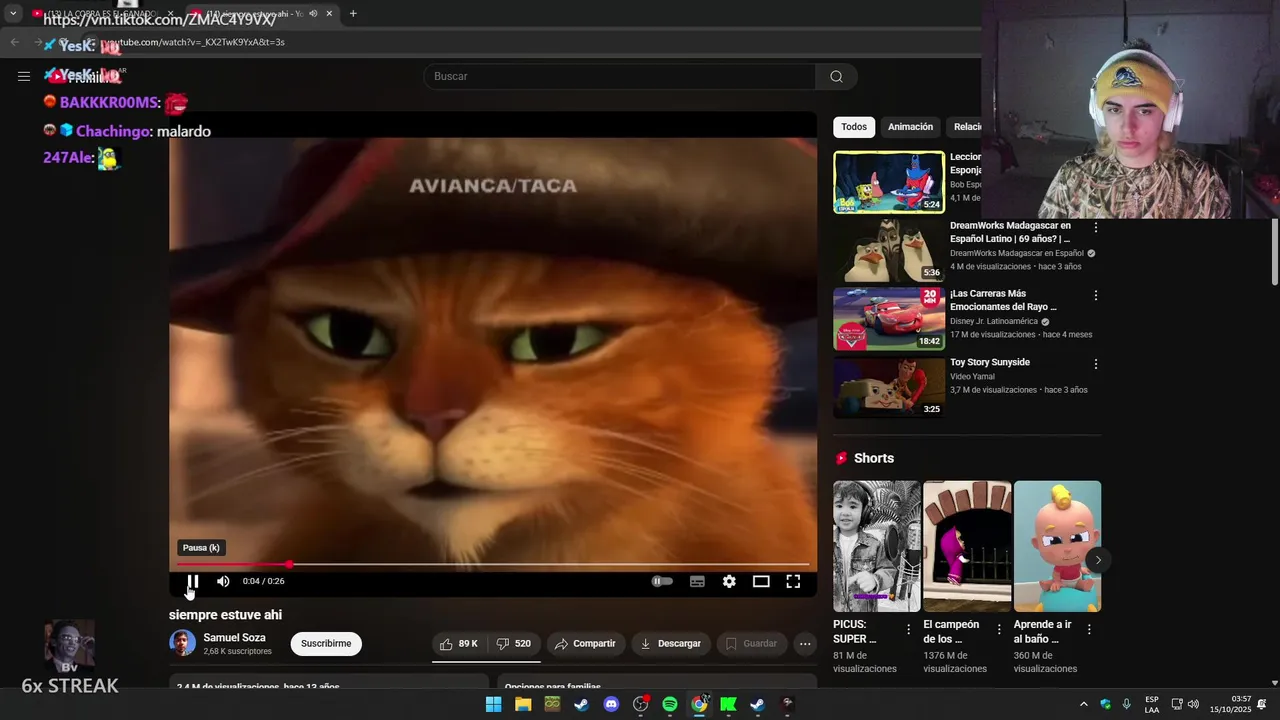Close the siempre estuve ahi browser tab

pyautogui.click(x=329, y=13)
